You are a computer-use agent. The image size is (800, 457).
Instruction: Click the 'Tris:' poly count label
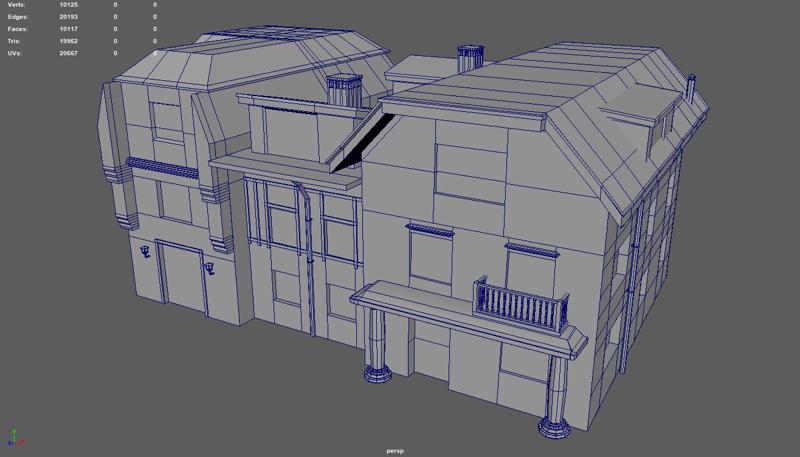click(14, 41)
